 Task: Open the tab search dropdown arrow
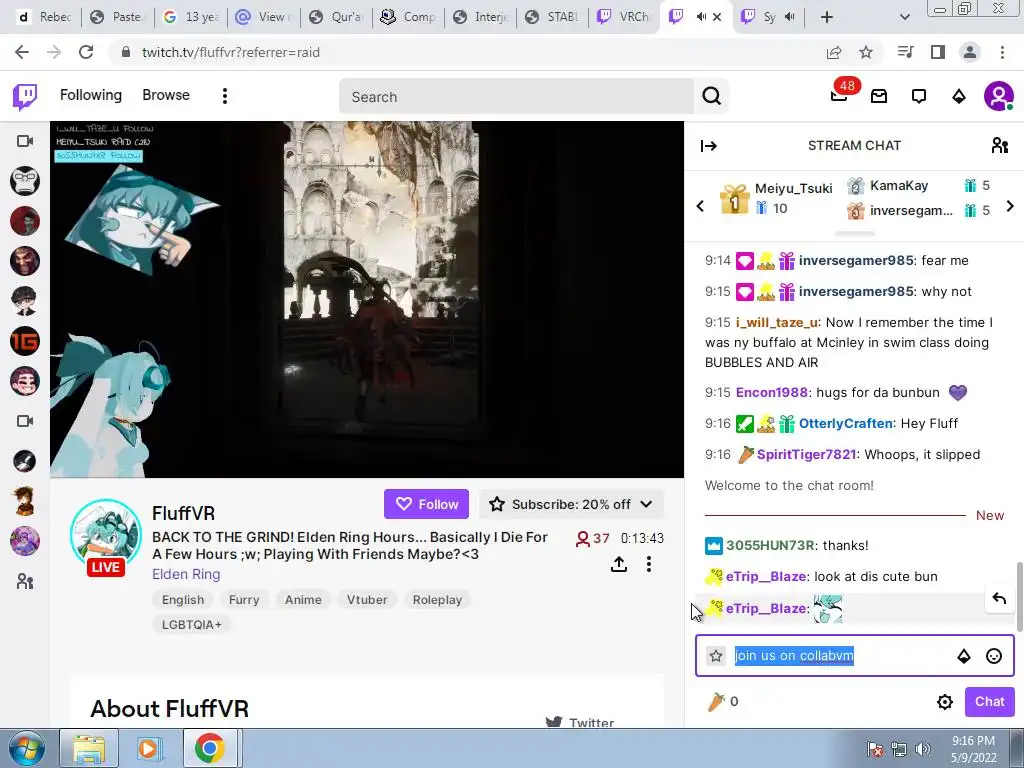click(904, 17)
